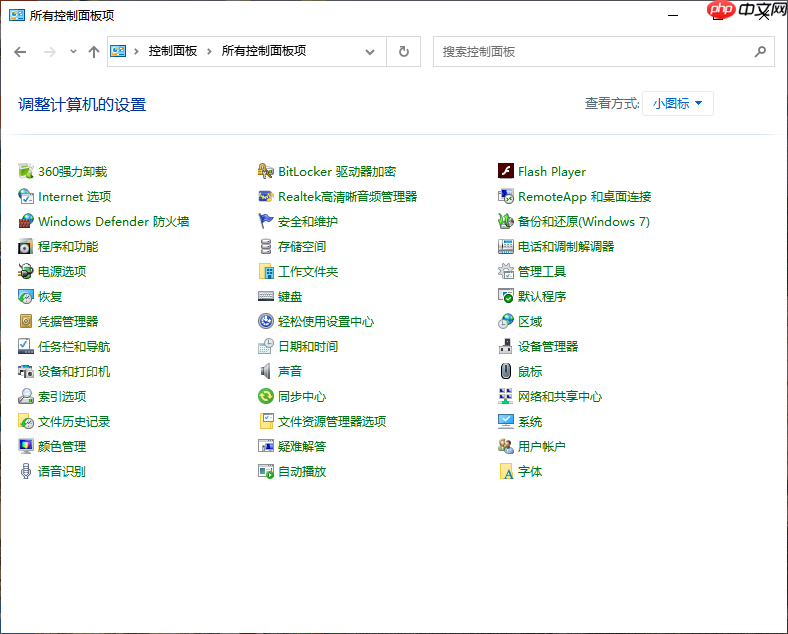Go back with the back arrow

[20, 52]
